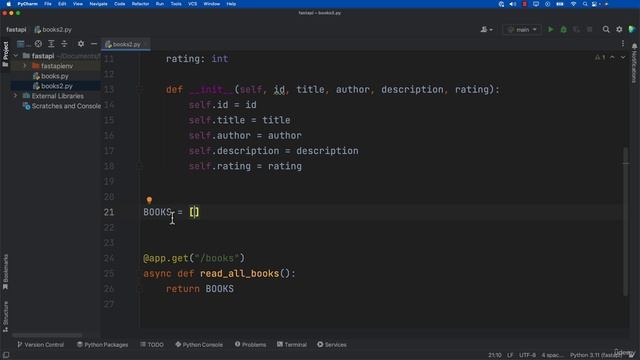Collapse the fastapi root folder

(16, 56)
